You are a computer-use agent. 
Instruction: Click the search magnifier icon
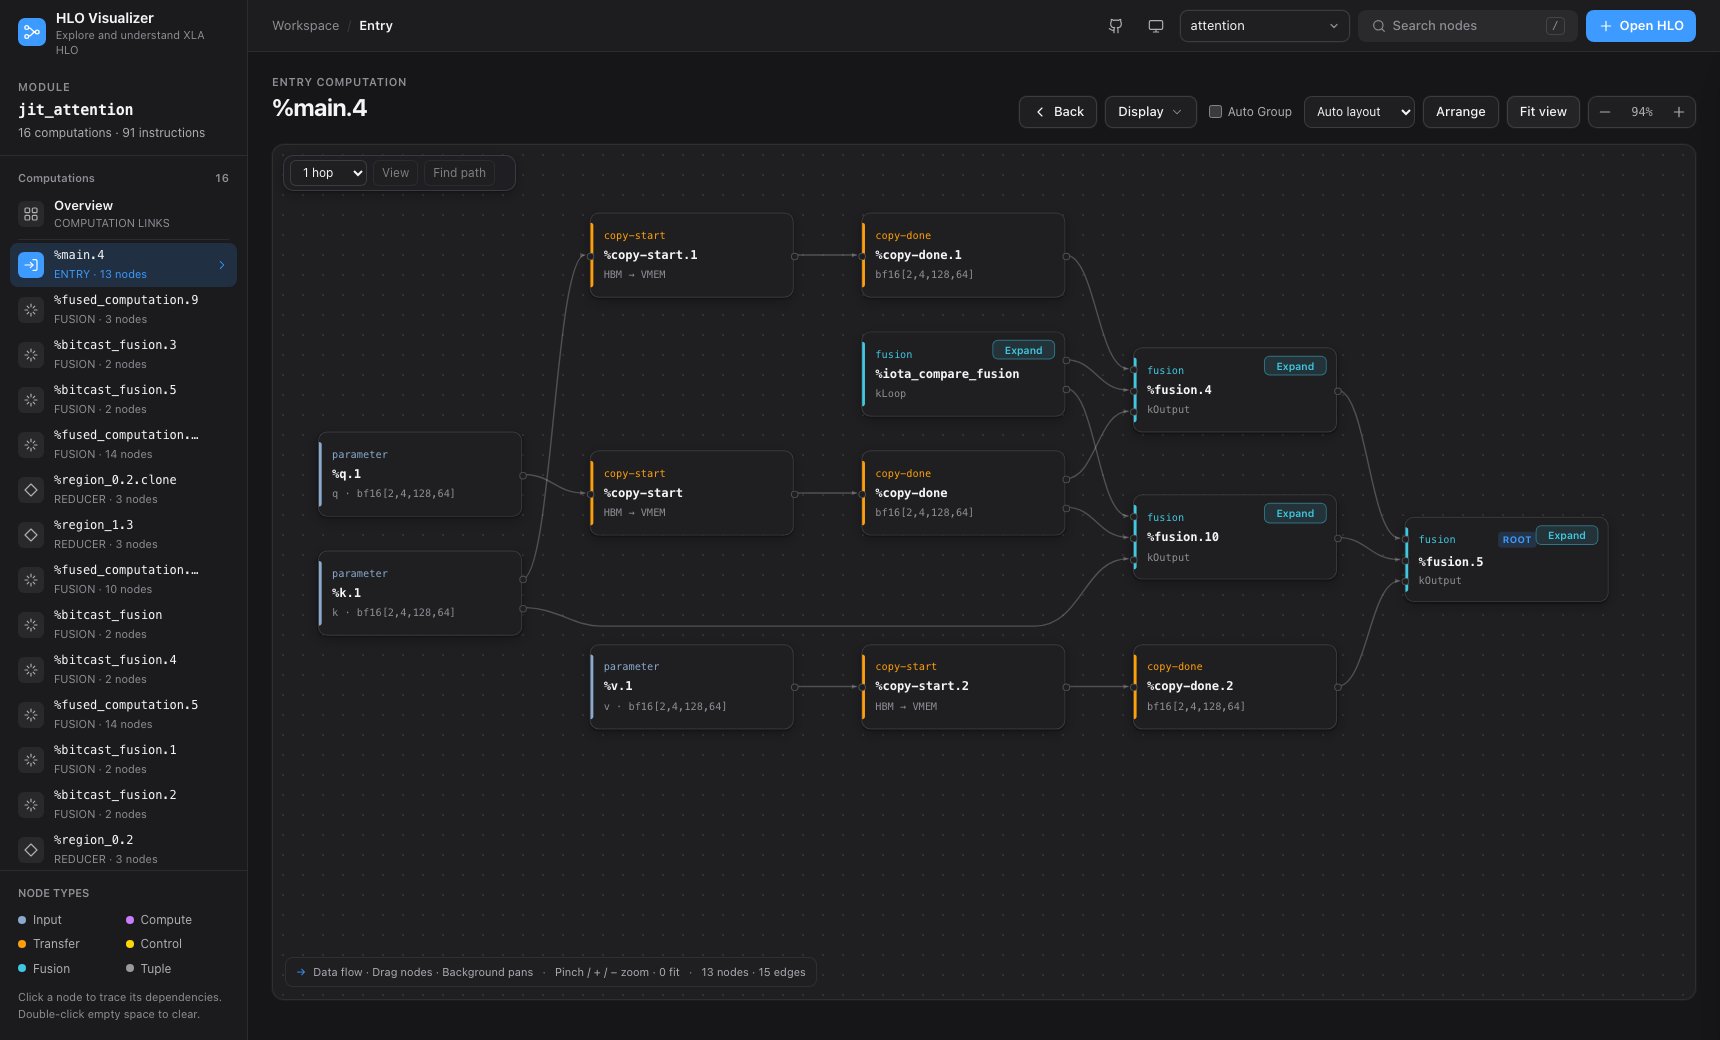(x=1379, y=26)
